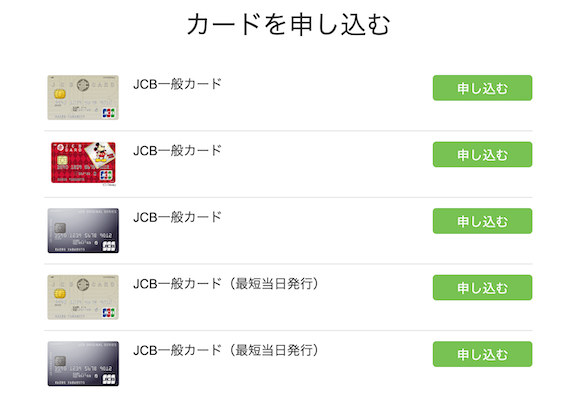Image resolution: width=570 pixels, height=405 pixels.
Task: Click 申し込む button for the first beige JCB card
Action: pos(482,88)
